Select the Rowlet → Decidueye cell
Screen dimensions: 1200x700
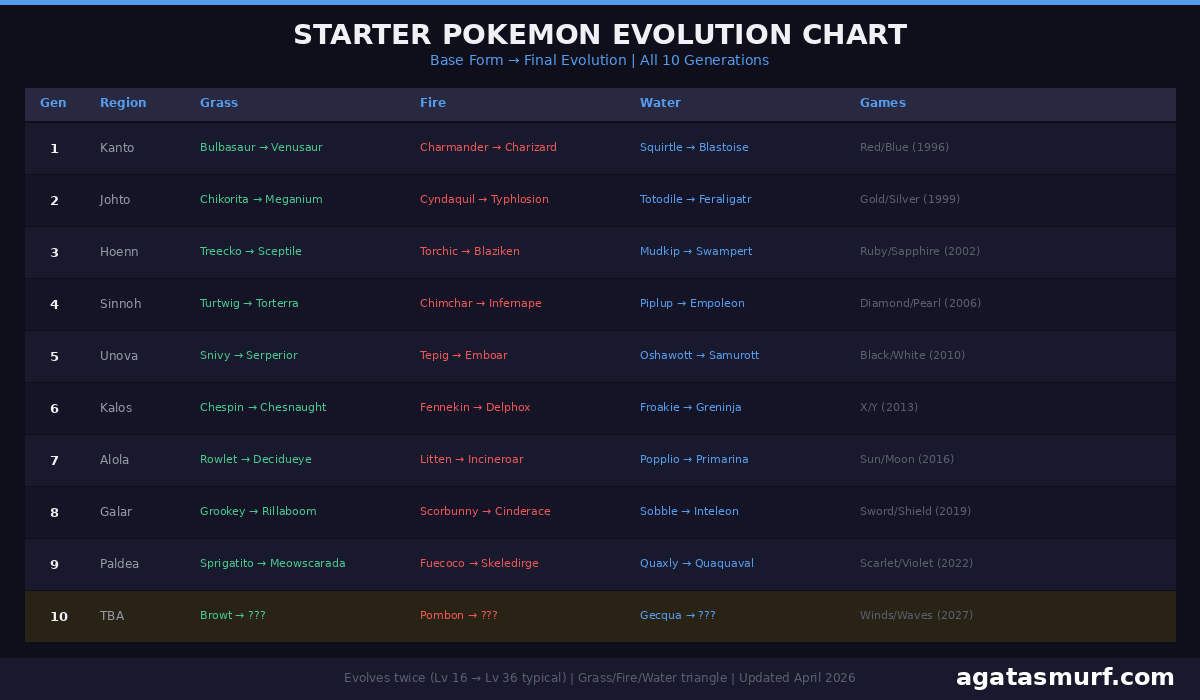tap(256, 460)
